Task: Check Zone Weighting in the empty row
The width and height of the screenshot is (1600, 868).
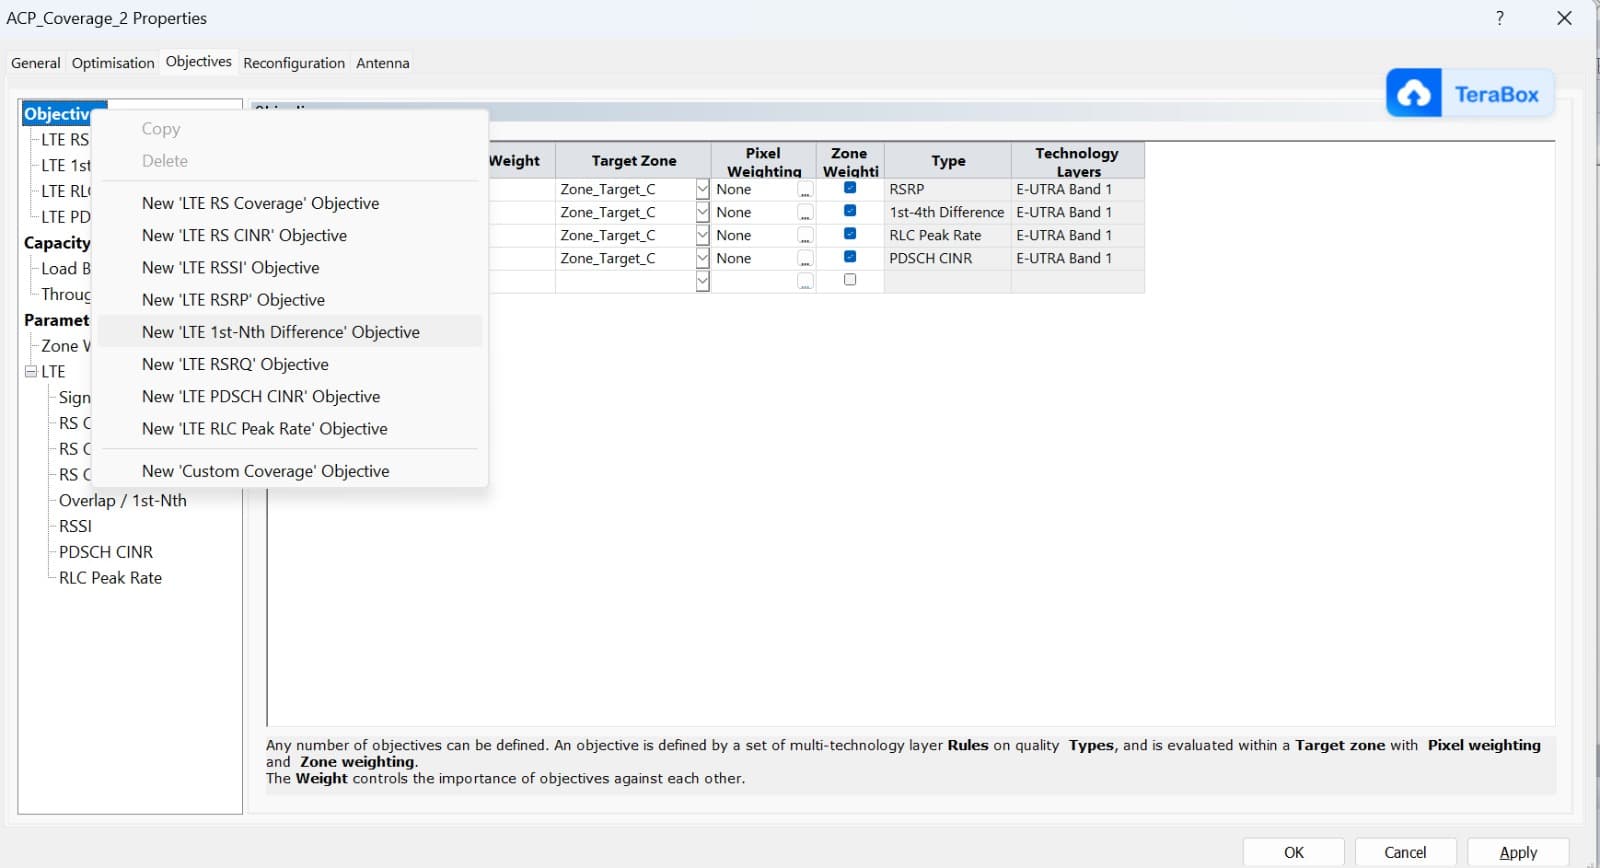Action: [850, 280]
